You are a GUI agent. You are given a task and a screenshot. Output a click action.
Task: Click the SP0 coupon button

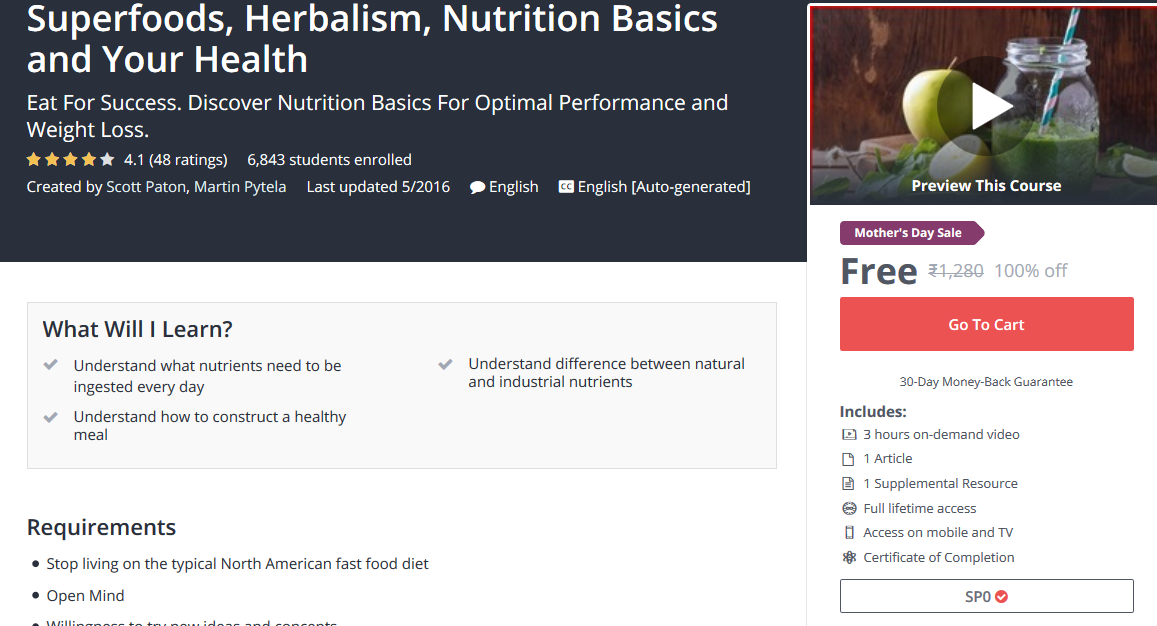(x=986, y=596)
